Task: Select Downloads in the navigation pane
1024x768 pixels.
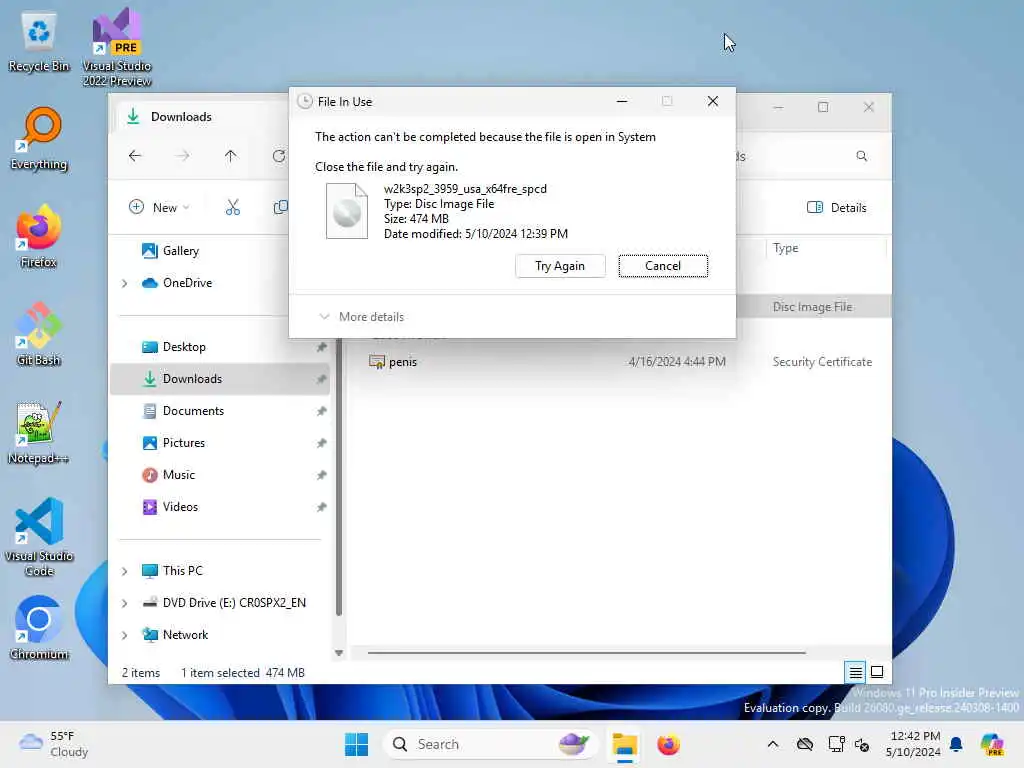Action: (x=220, y=379)
